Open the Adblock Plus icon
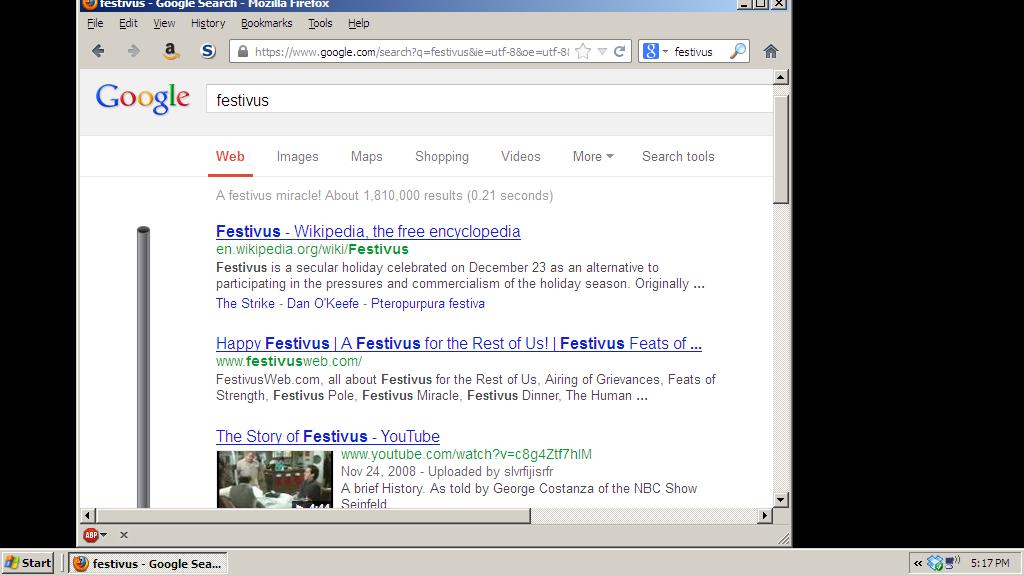 point(91,535)
